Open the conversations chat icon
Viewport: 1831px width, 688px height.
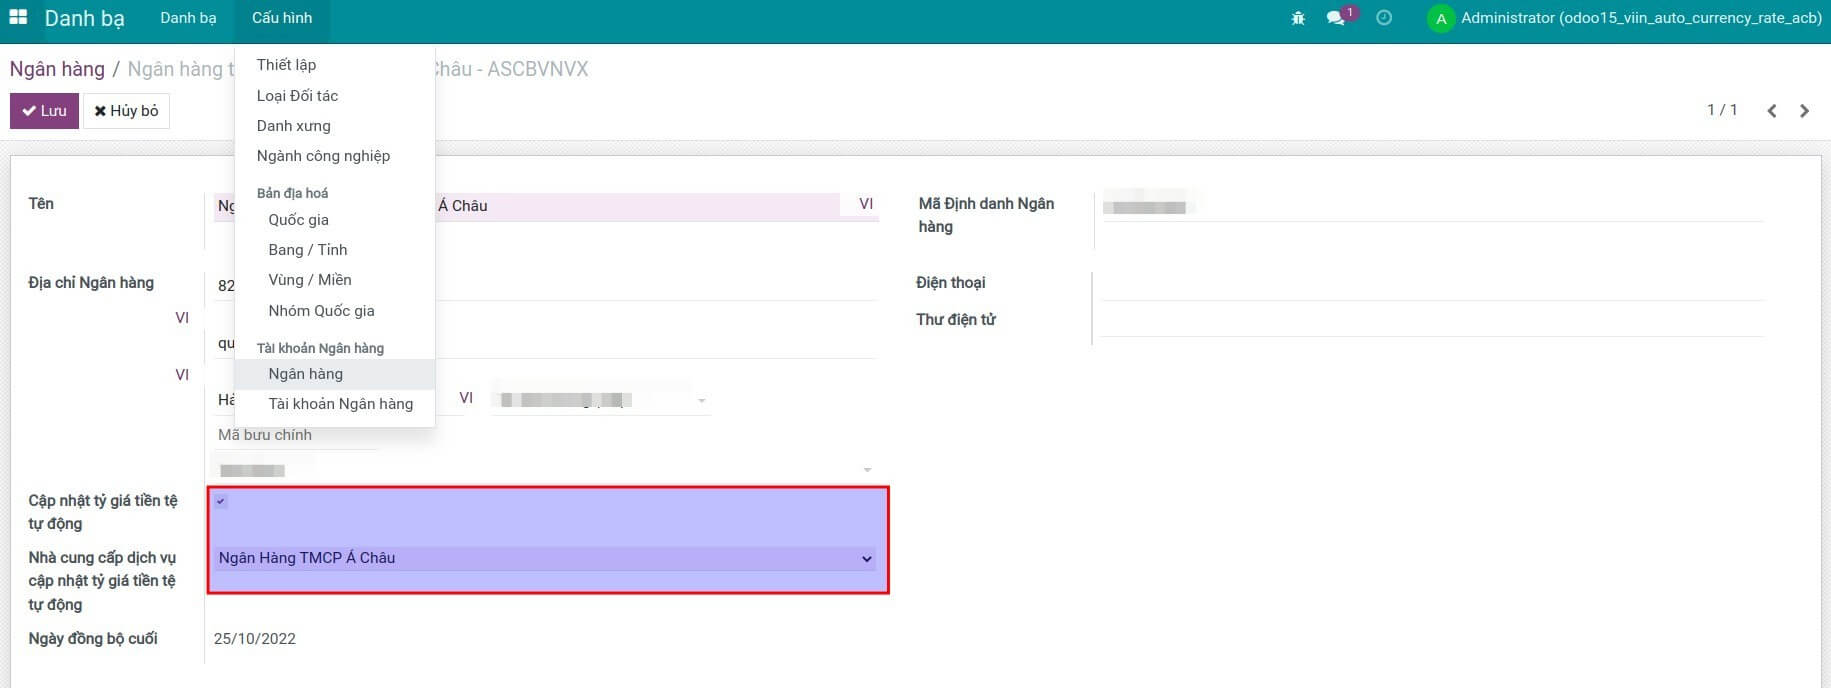(1335, 18)
